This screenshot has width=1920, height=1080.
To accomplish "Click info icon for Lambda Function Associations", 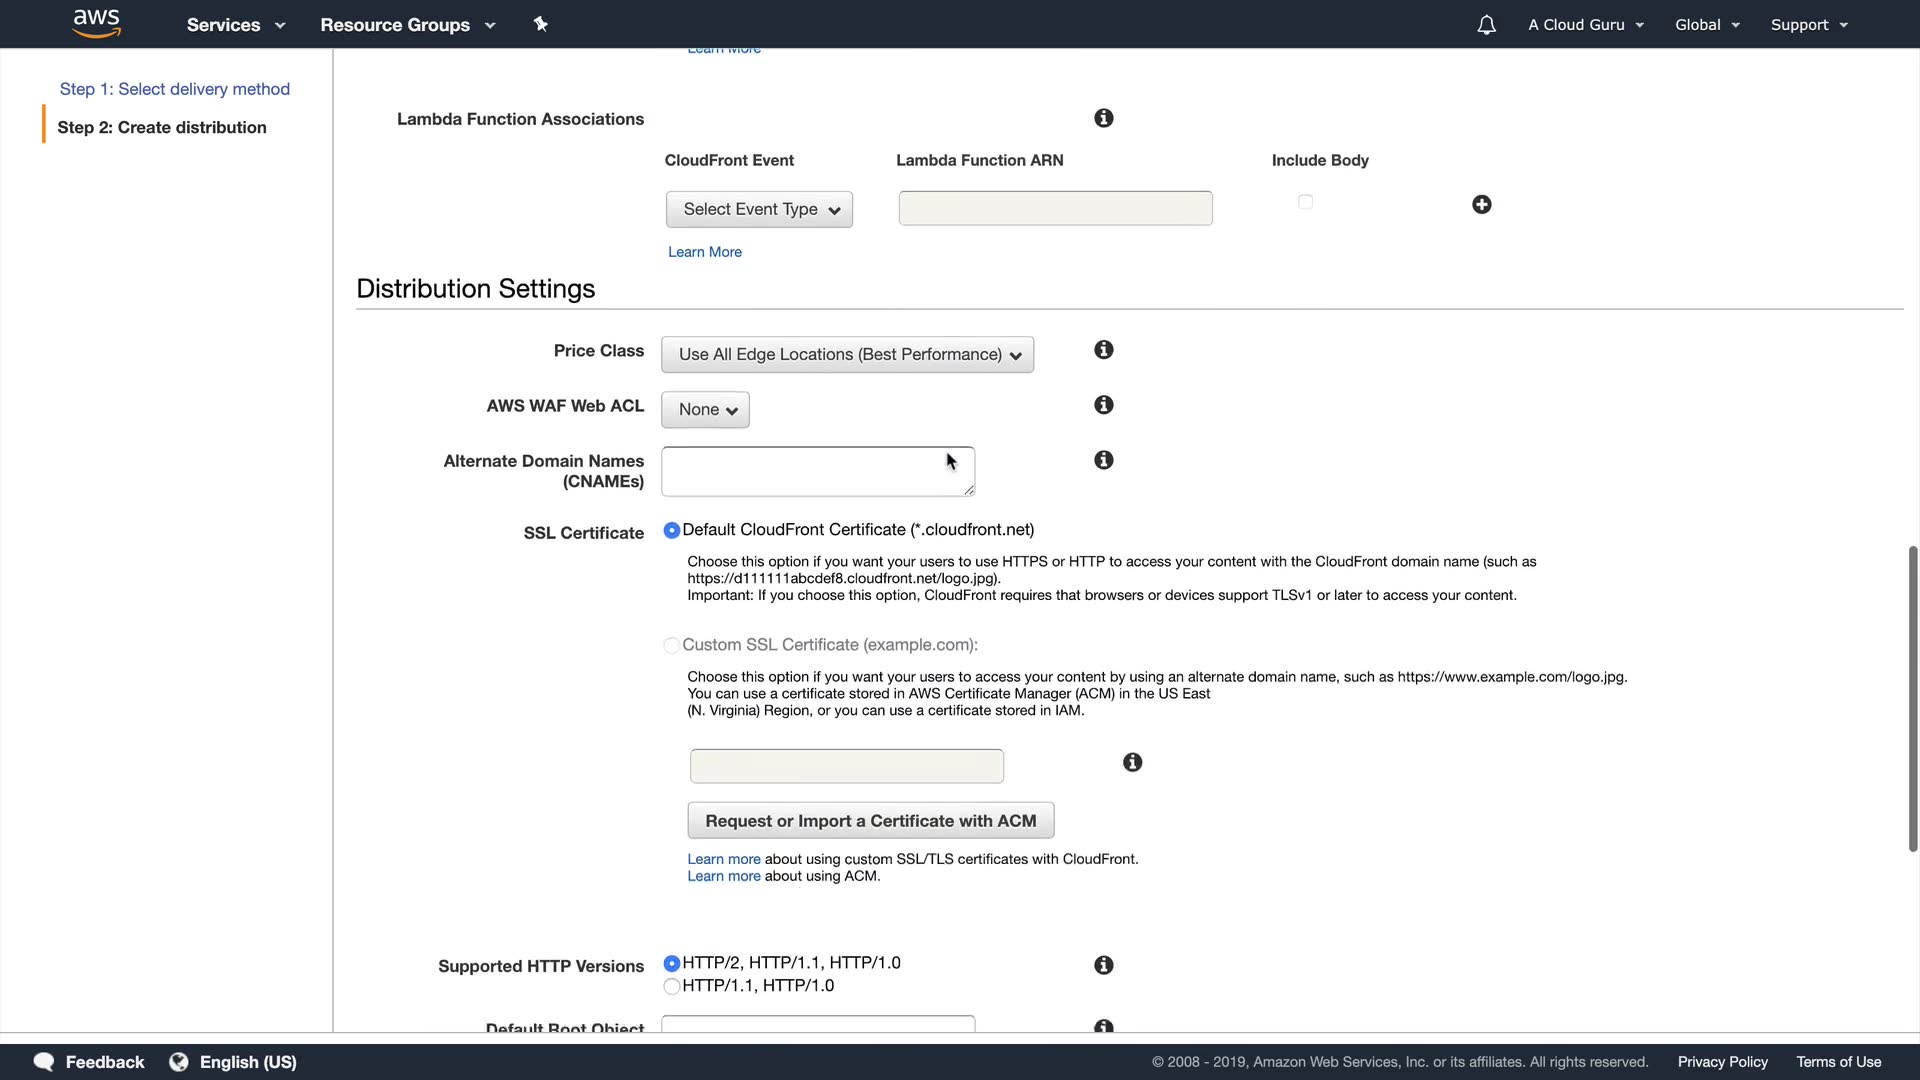I will pyautogui.click(x=1103, y=118).
